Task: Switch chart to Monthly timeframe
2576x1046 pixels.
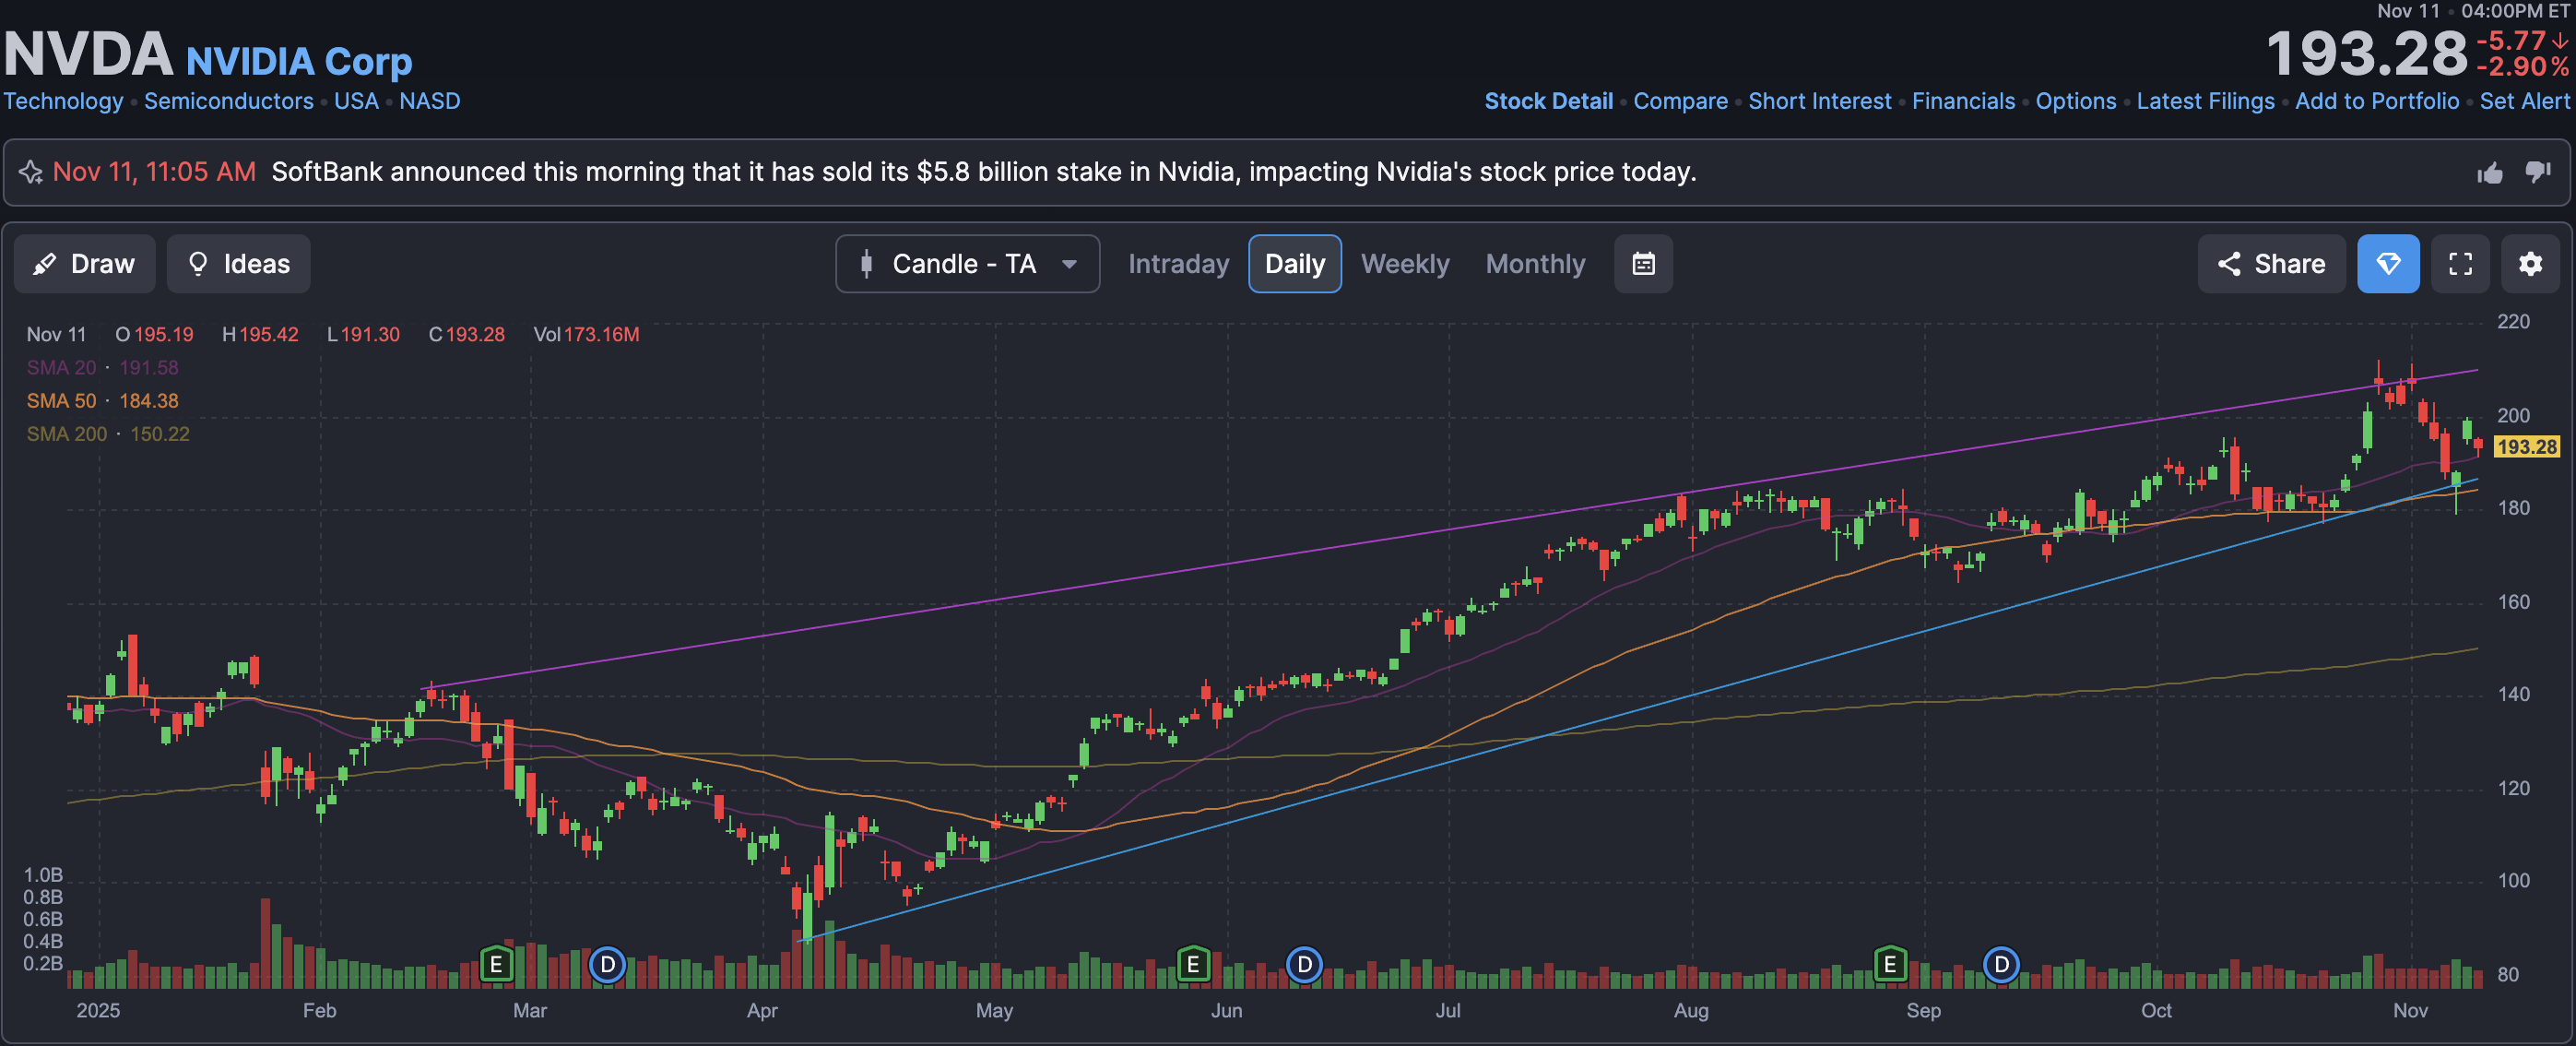Action: [1535, 264]
